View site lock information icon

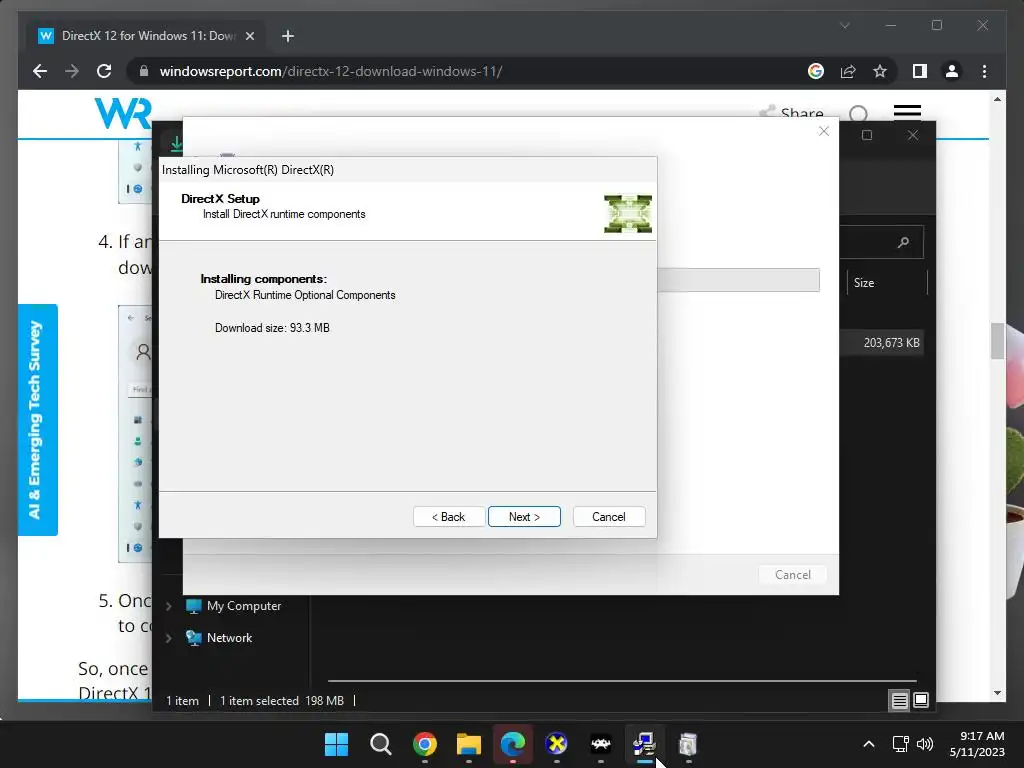click(144, 71)
